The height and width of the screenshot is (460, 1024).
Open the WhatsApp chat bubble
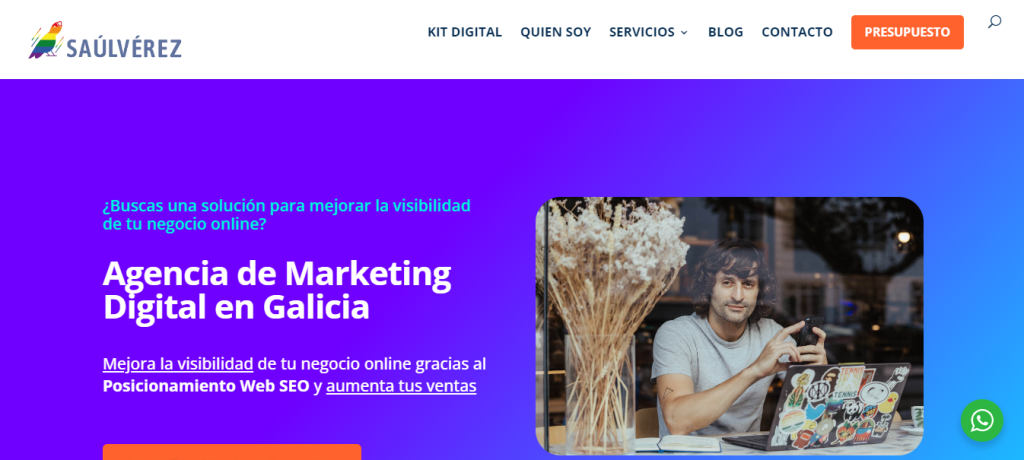point(982,420)
